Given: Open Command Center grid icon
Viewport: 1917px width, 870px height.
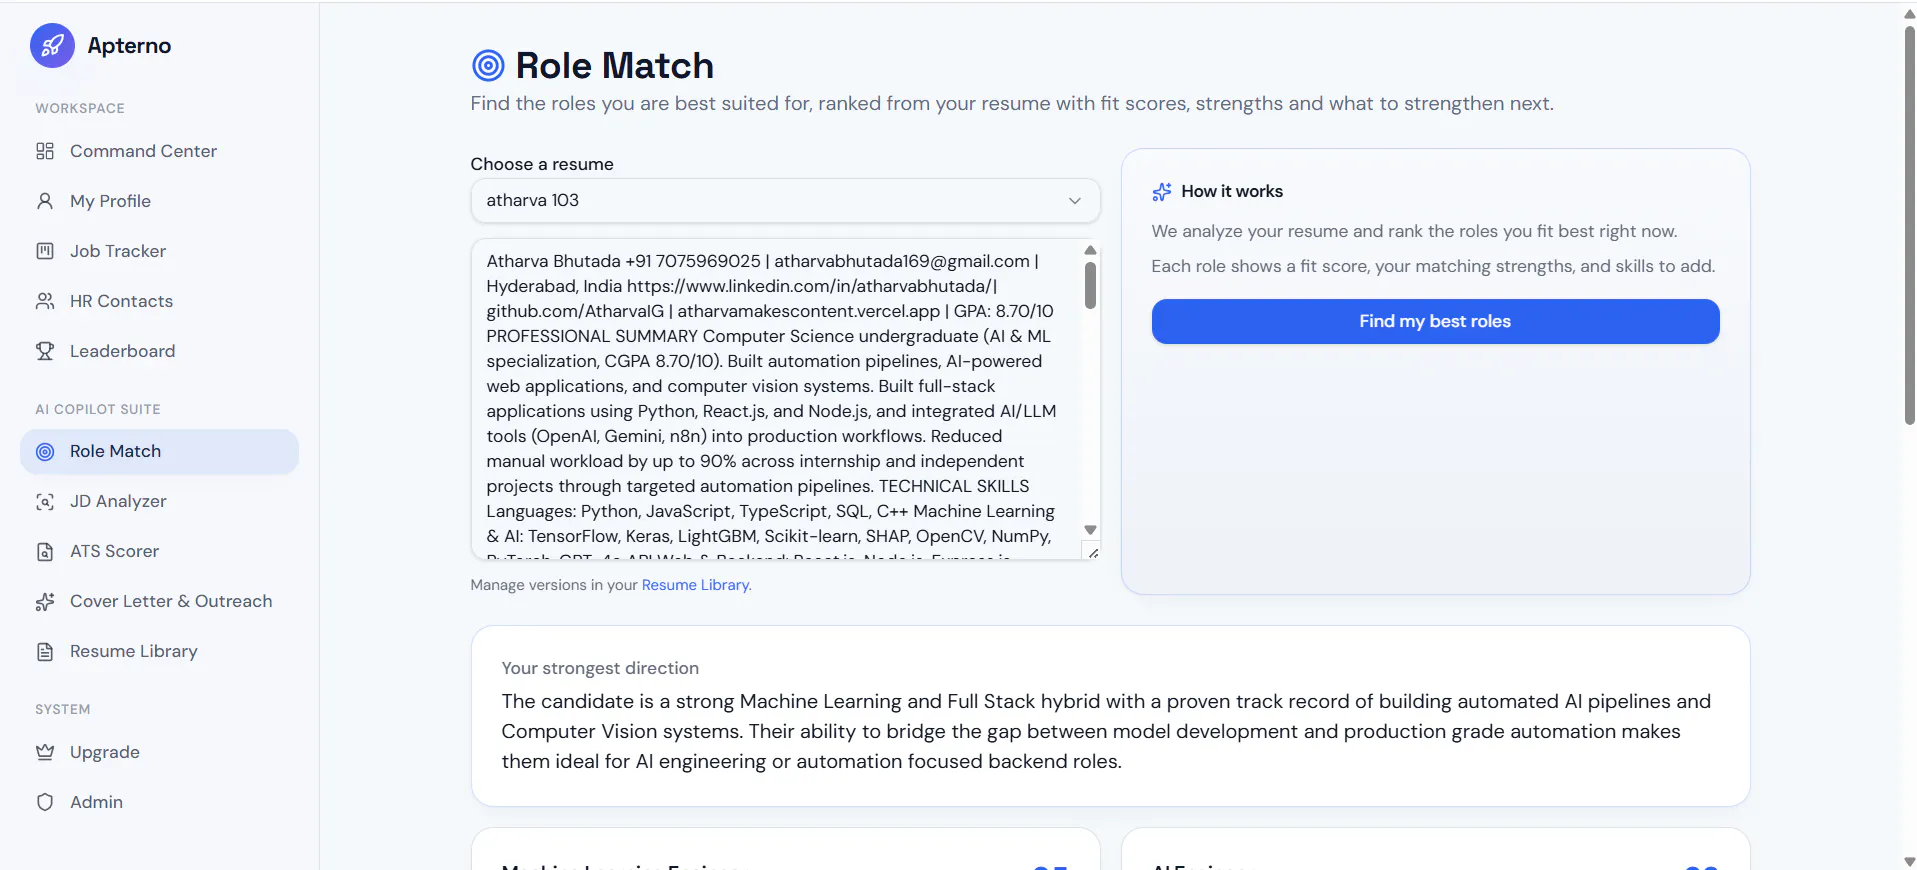Looking at the screenshot, I should [45, 151].
